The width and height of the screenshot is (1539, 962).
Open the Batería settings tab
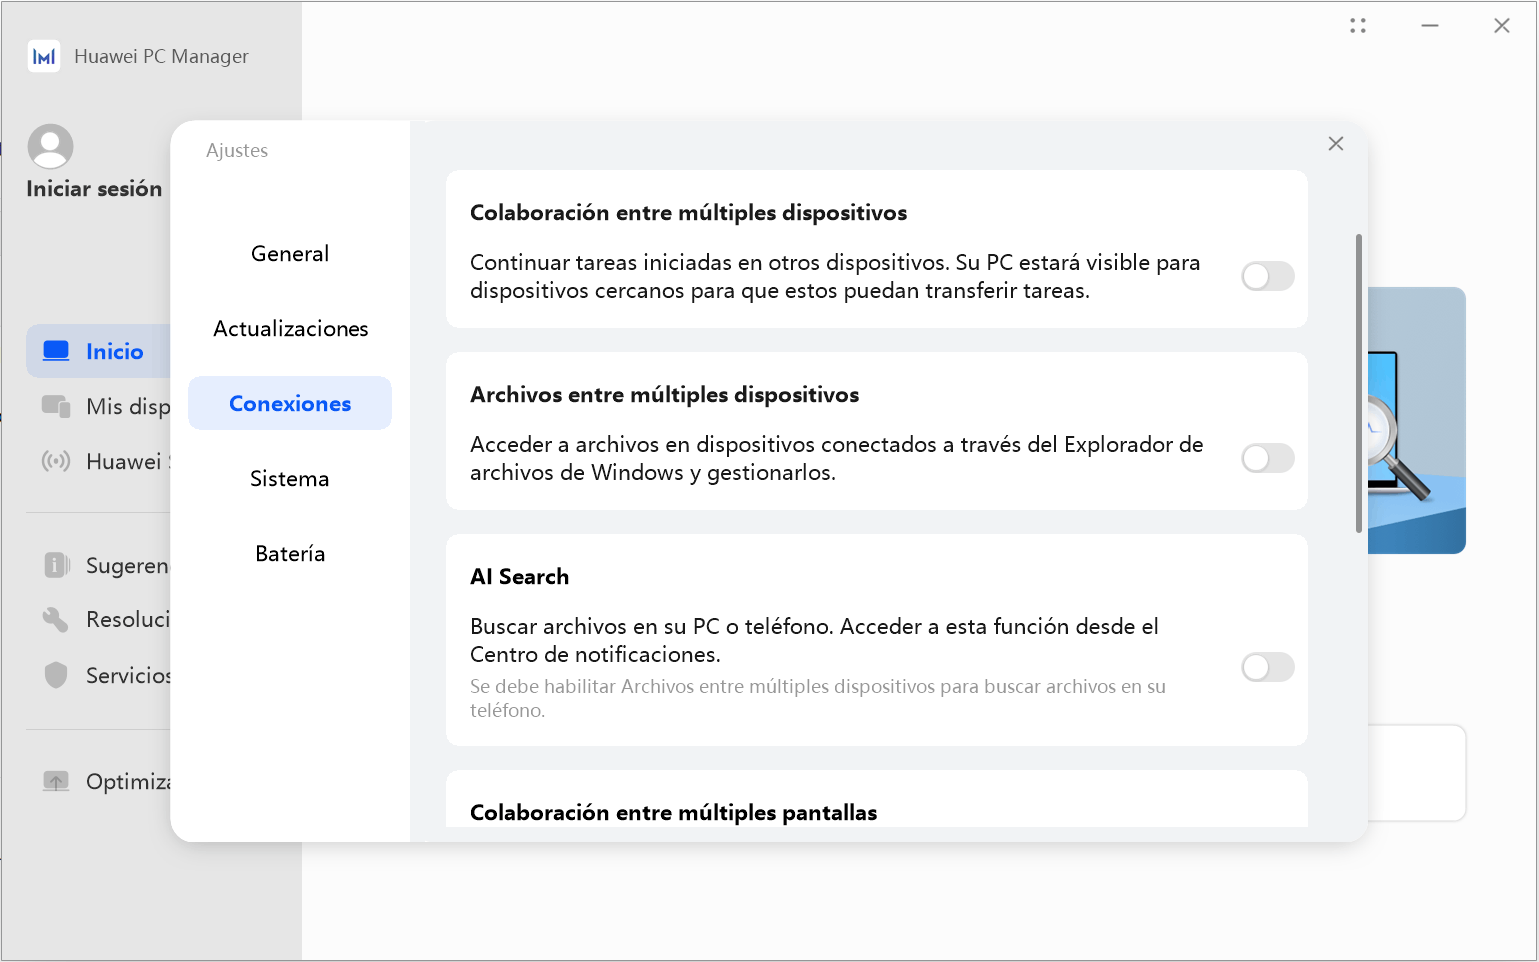point(290,553)
